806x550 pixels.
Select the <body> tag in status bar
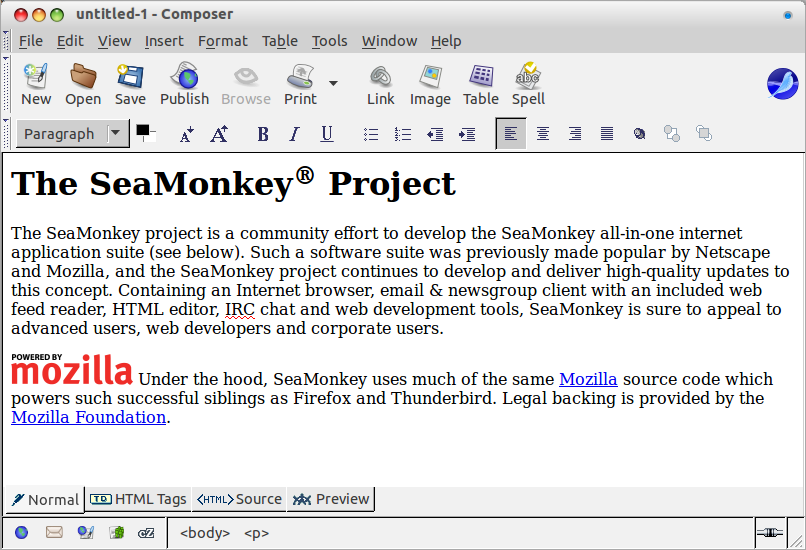[x=205, y=533]
